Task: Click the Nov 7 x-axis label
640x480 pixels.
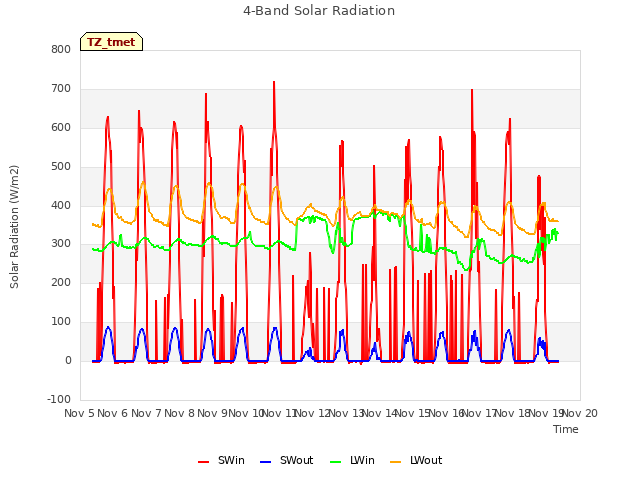Action: point(146,413)
